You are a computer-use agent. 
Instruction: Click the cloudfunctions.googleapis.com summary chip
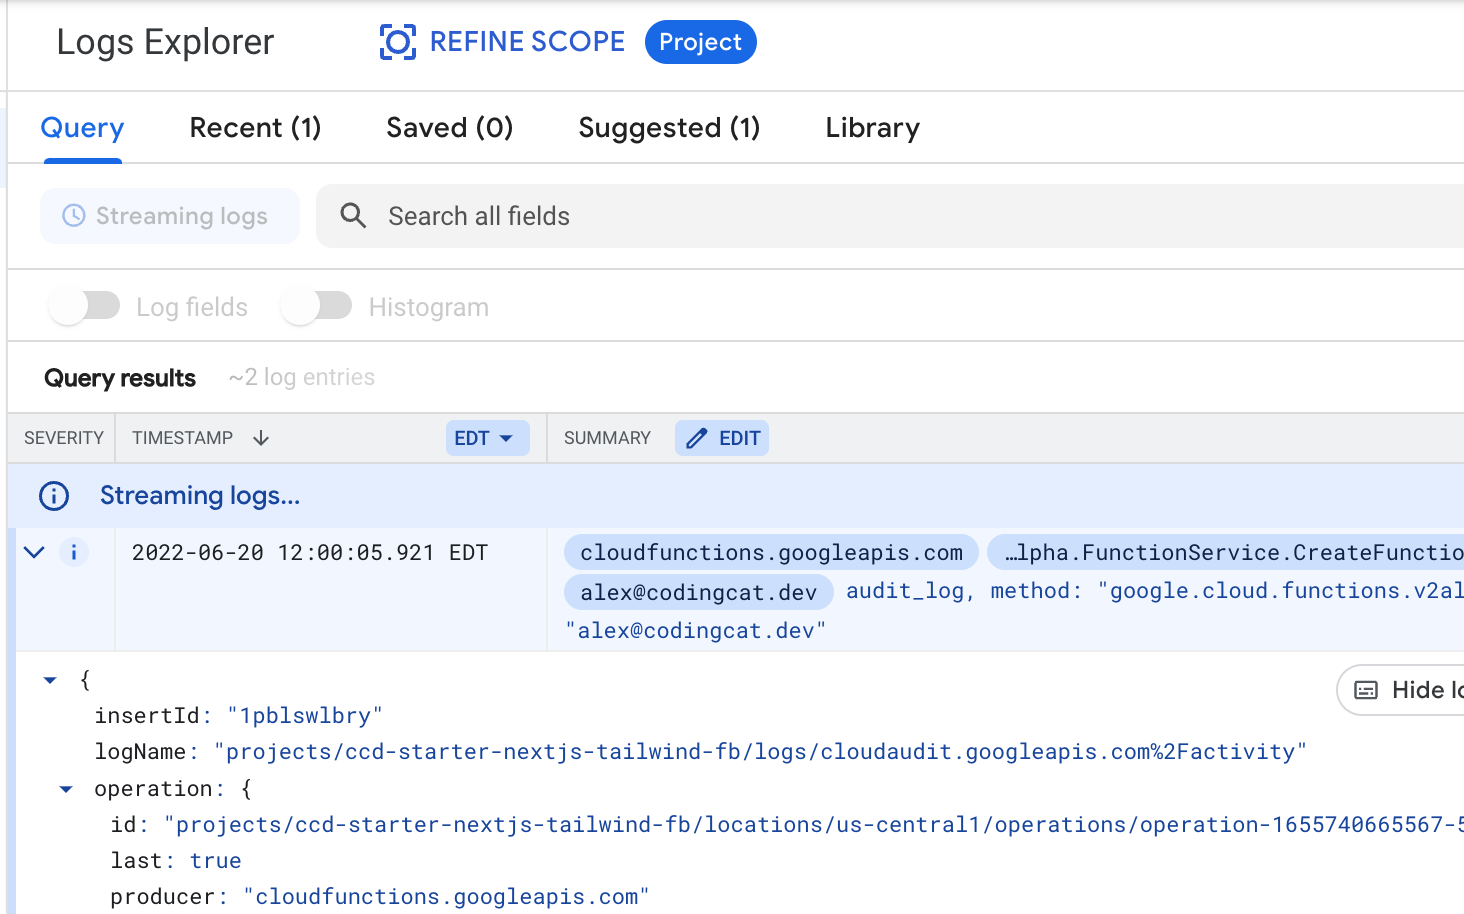pyautogui.click(x=771, y=552)
